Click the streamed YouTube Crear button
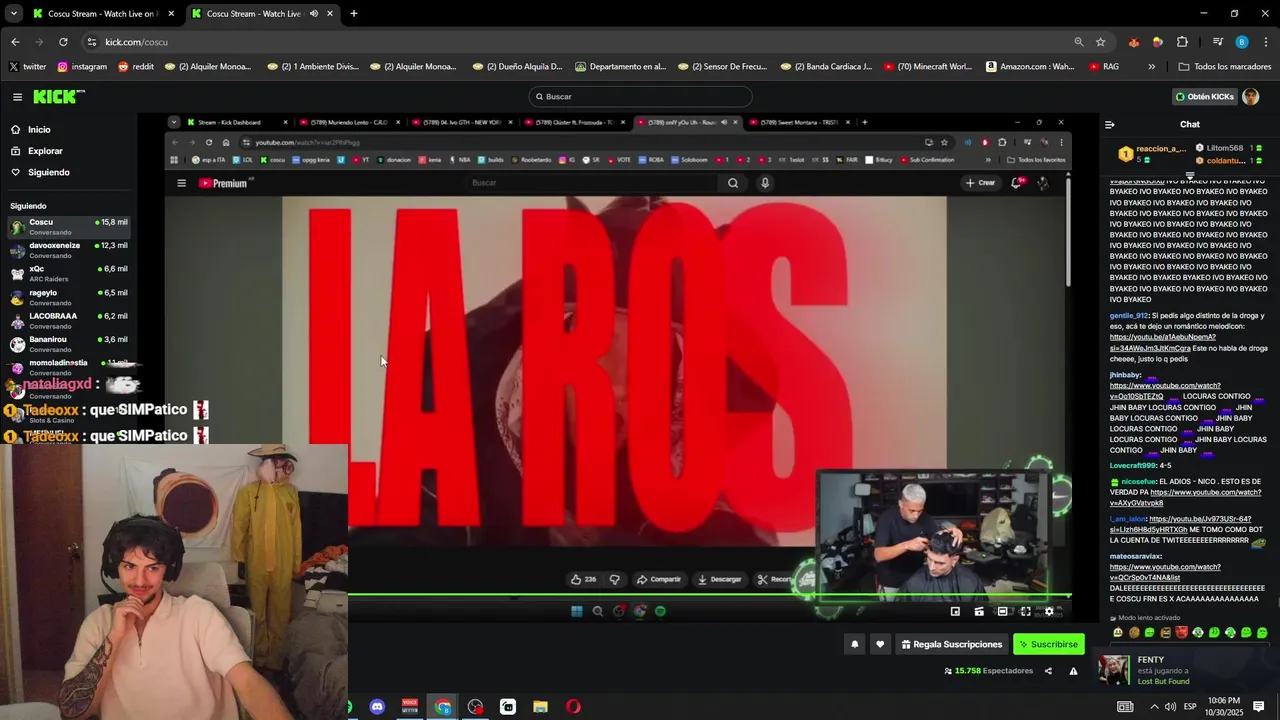Screen dimensions: 1280x720 (x=980, y=183)
